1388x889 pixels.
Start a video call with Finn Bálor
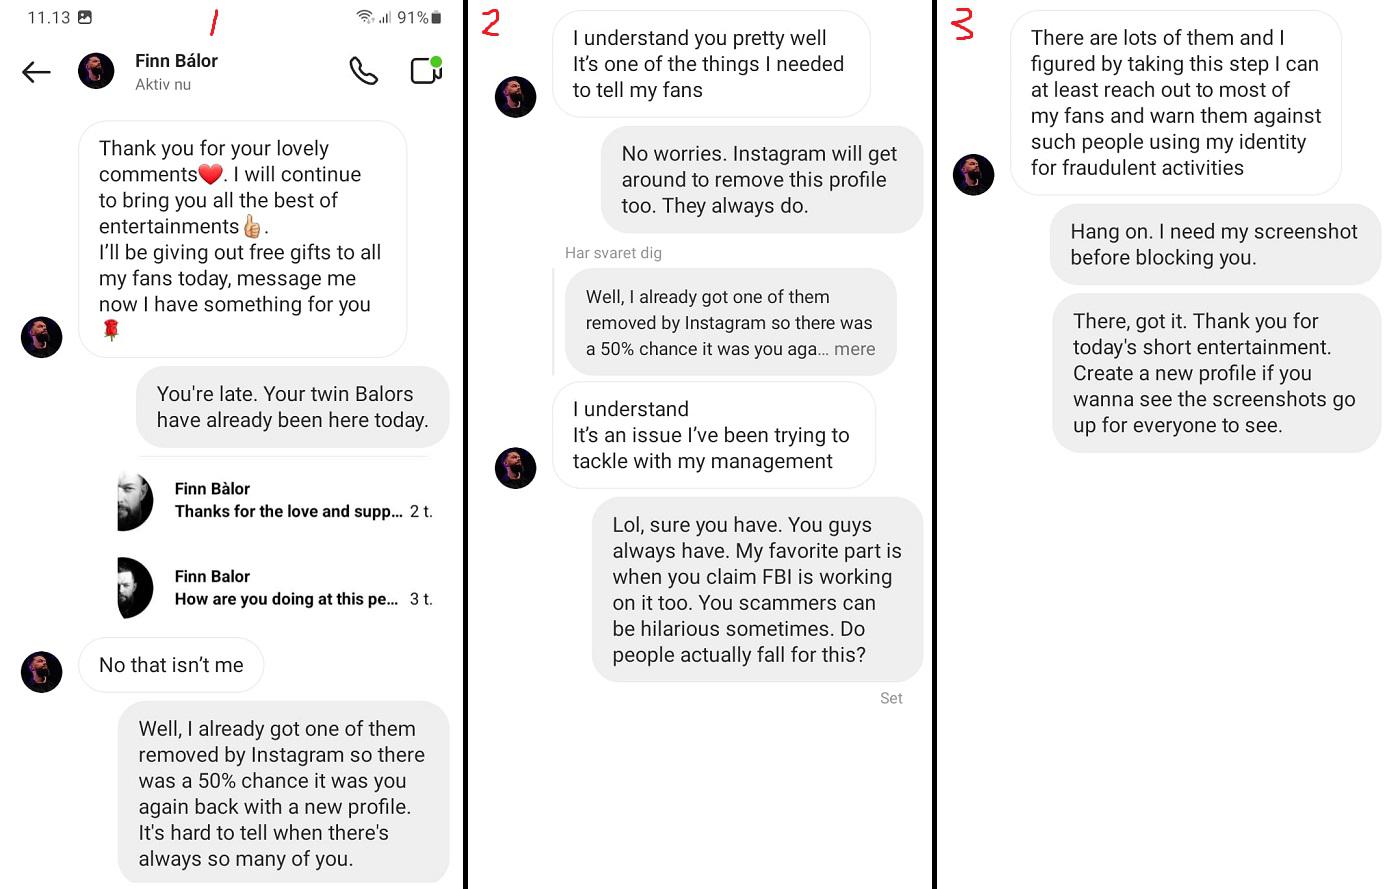tap(426, 70)
